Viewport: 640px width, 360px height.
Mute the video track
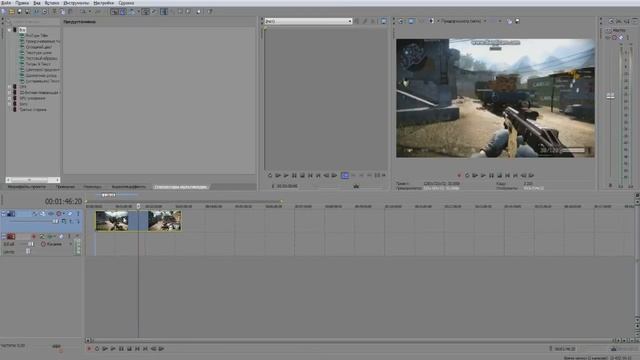coord(70,213)
